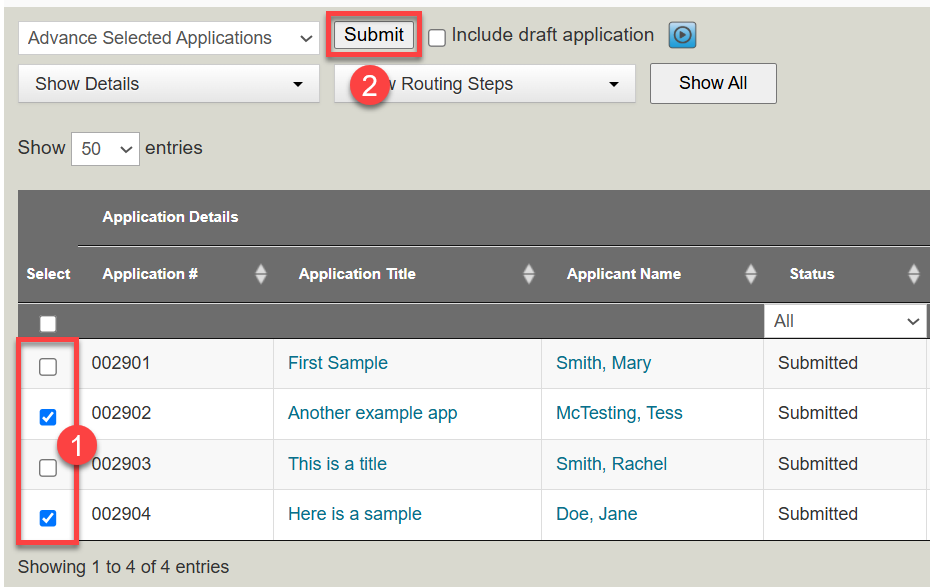Expand the Show Details dropdown
This screenshot has width=930, height=587.
point(167,84)
